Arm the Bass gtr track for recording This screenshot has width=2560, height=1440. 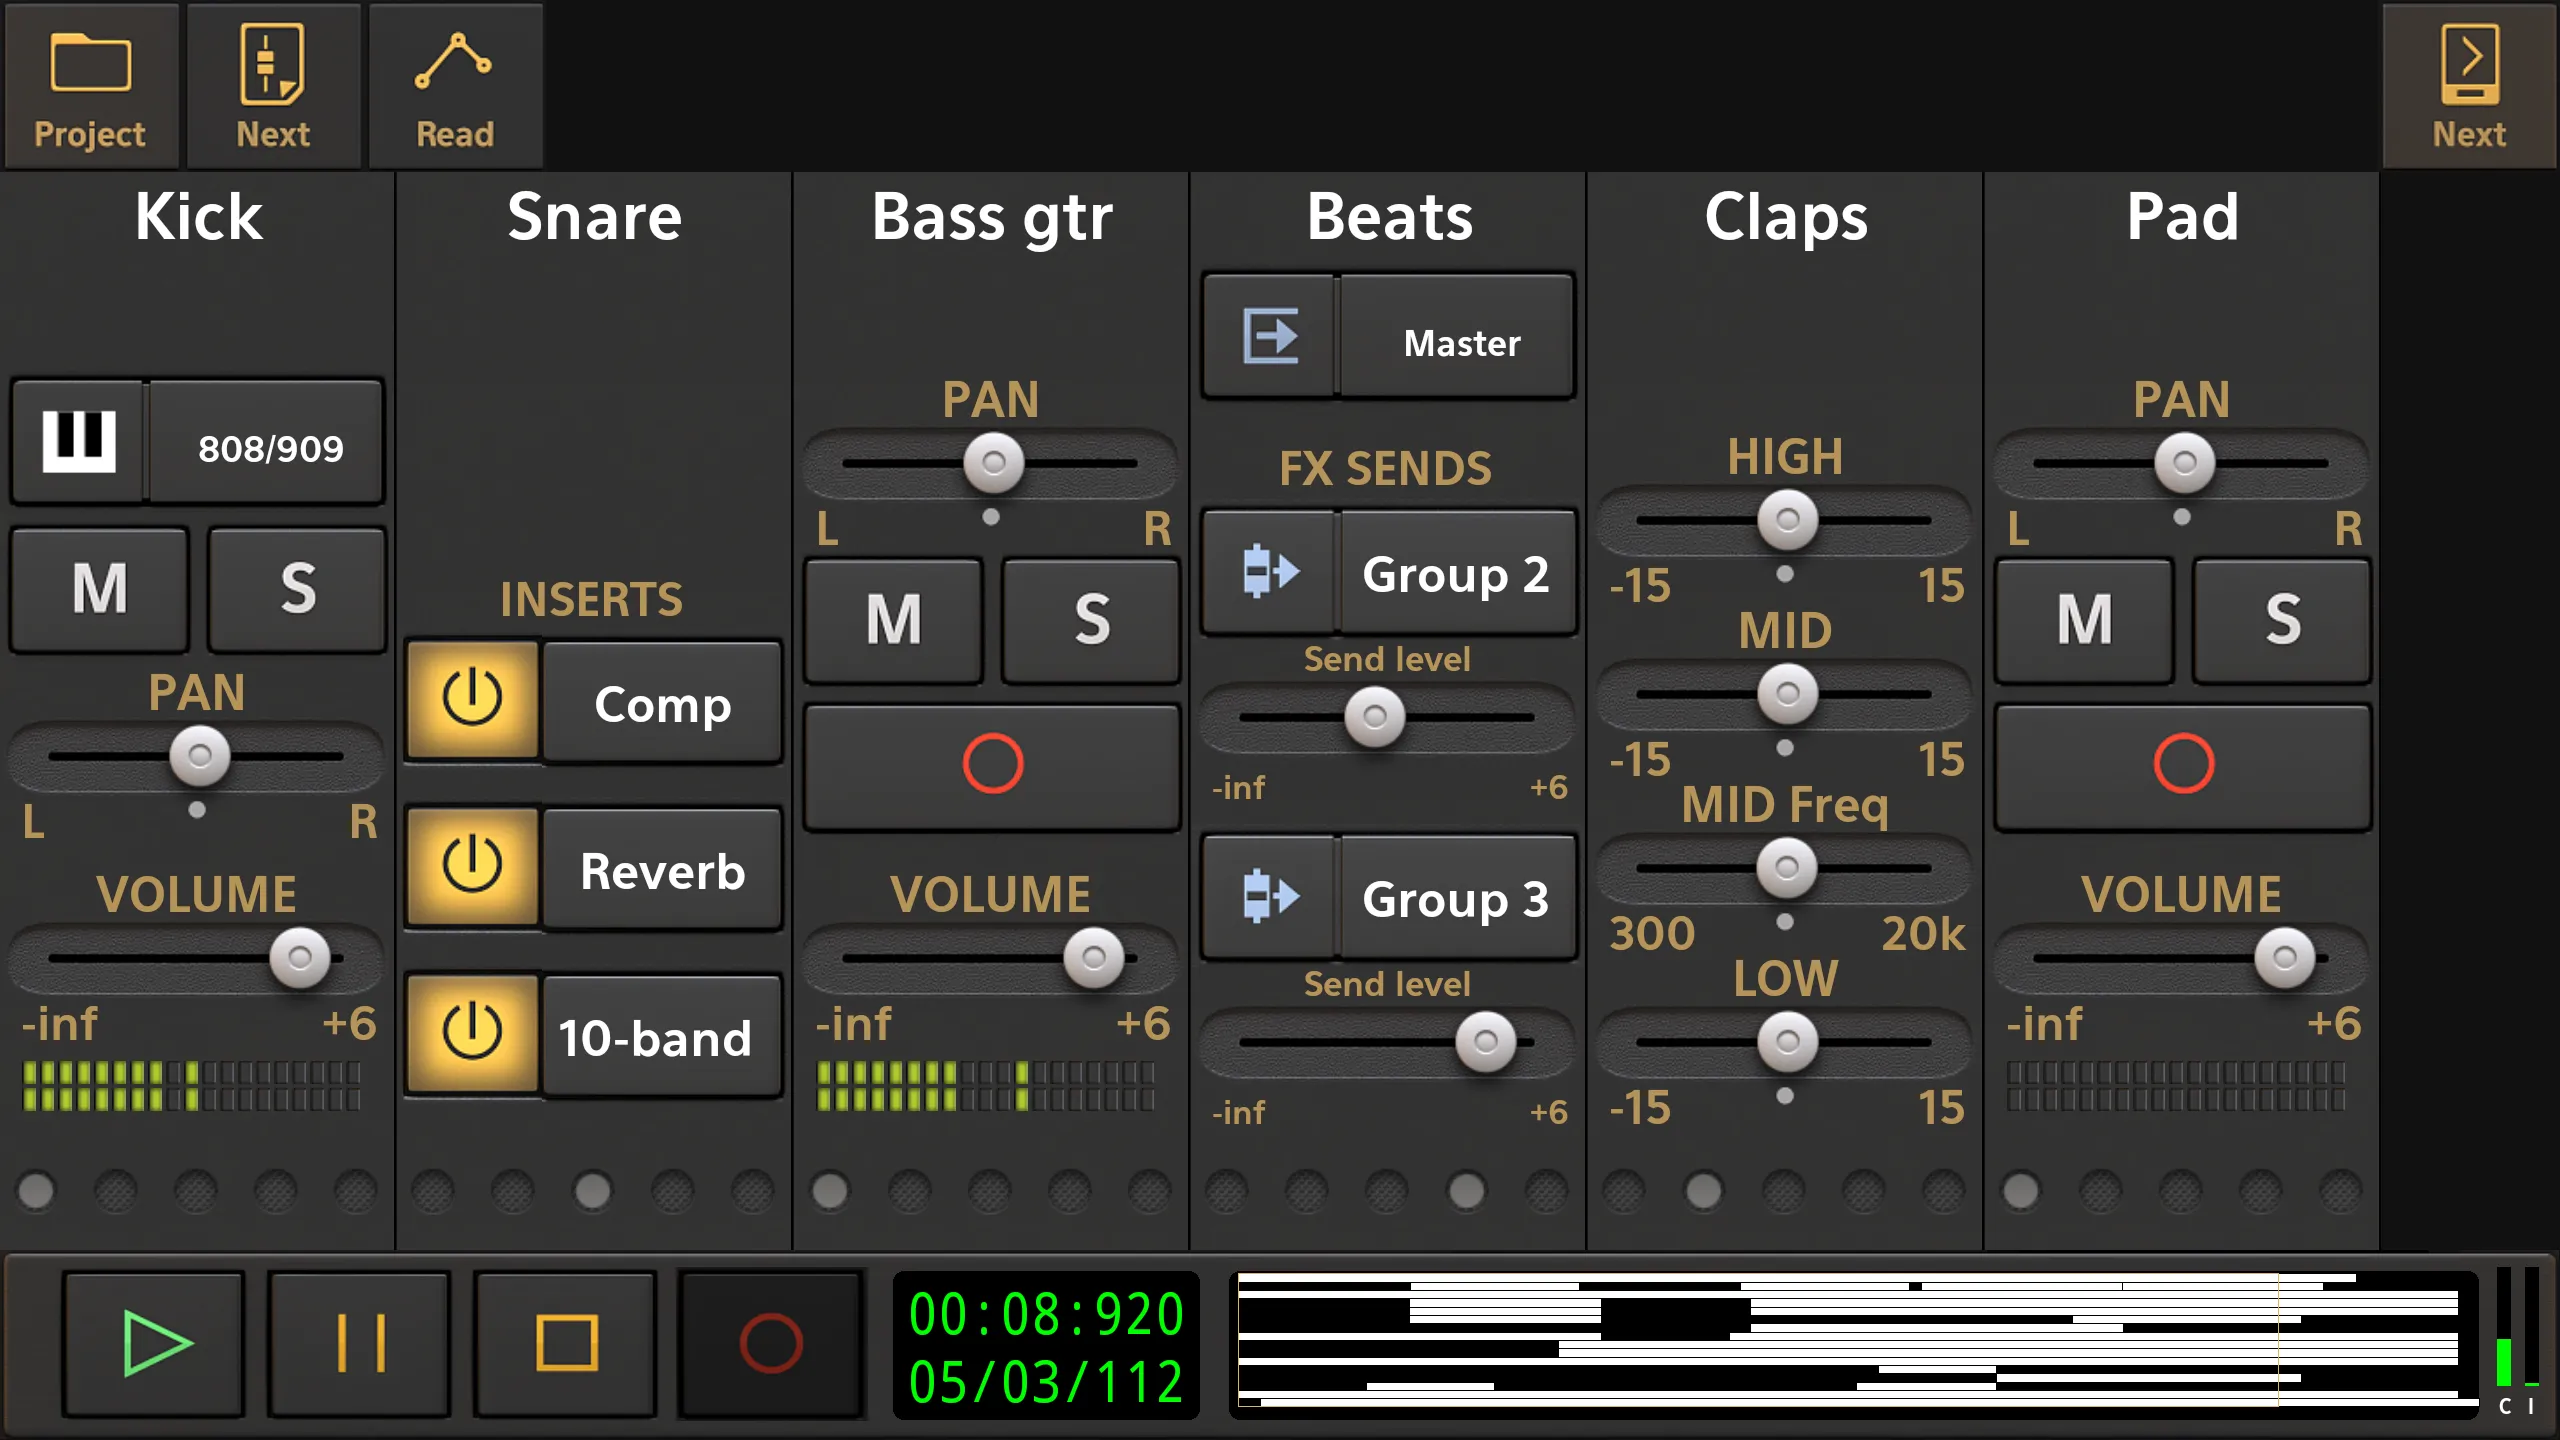992,765
